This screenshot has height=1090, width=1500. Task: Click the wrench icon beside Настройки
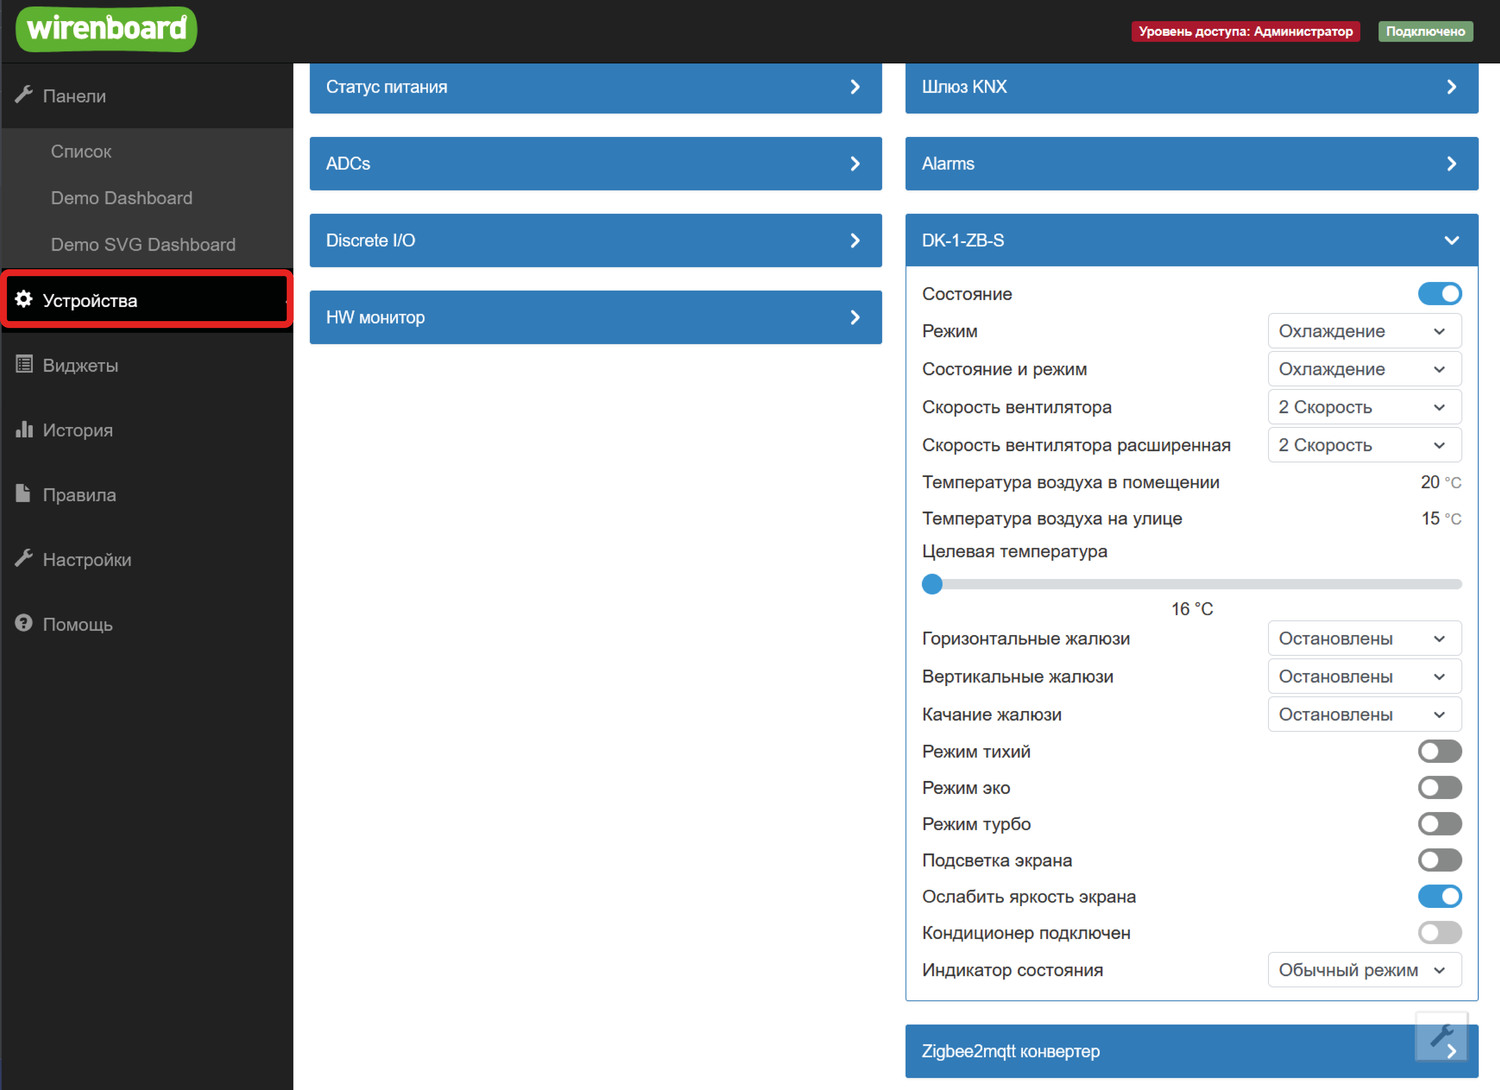24,558
